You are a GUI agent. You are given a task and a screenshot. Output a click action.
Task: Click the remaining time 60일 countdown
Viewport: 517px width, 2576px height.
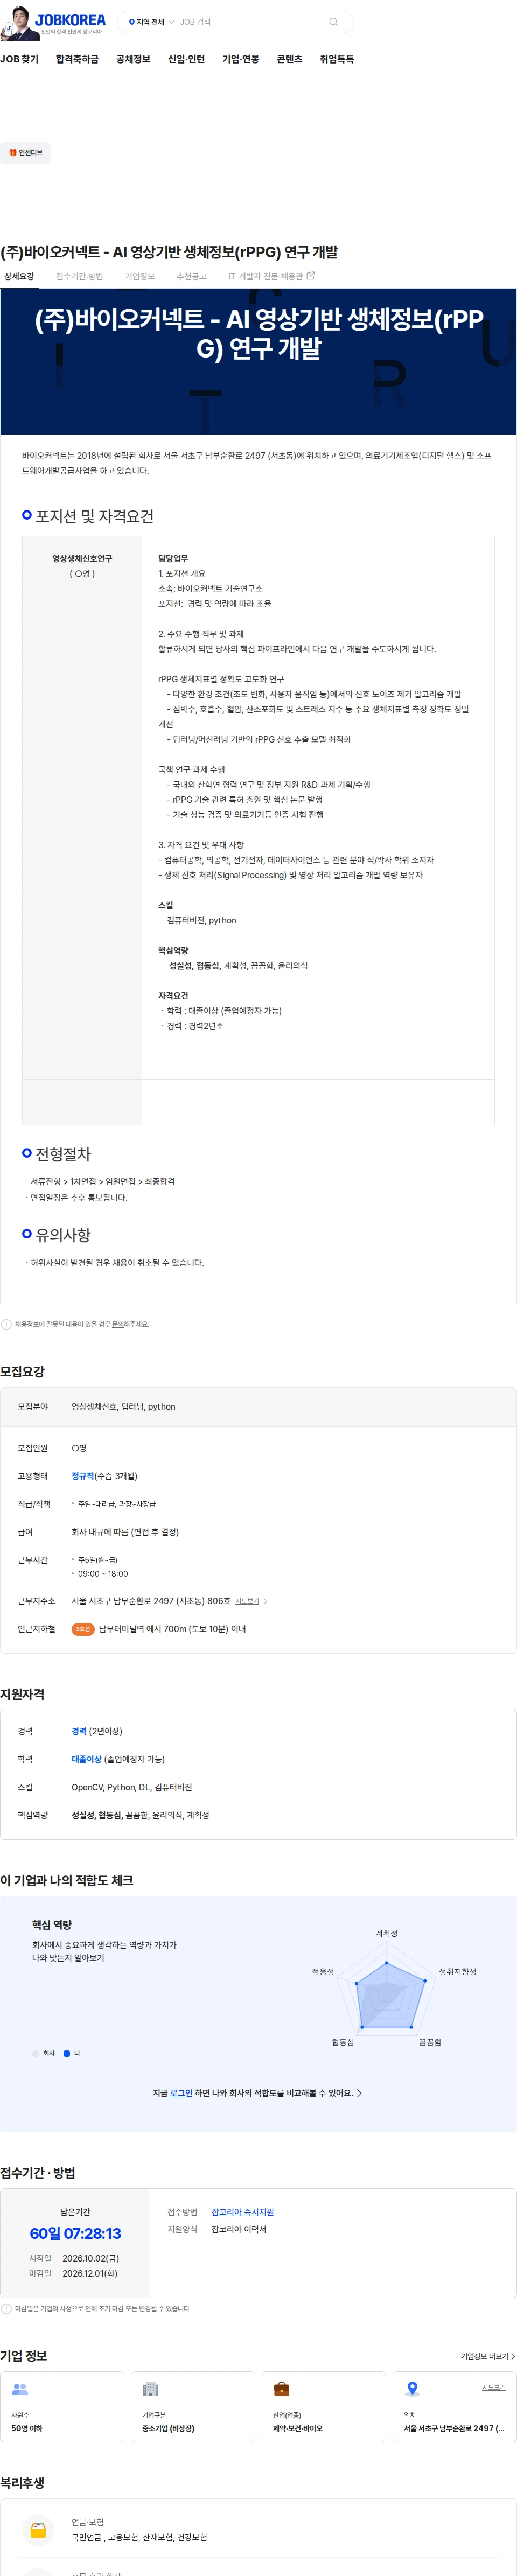click(x=75, y=2234)
